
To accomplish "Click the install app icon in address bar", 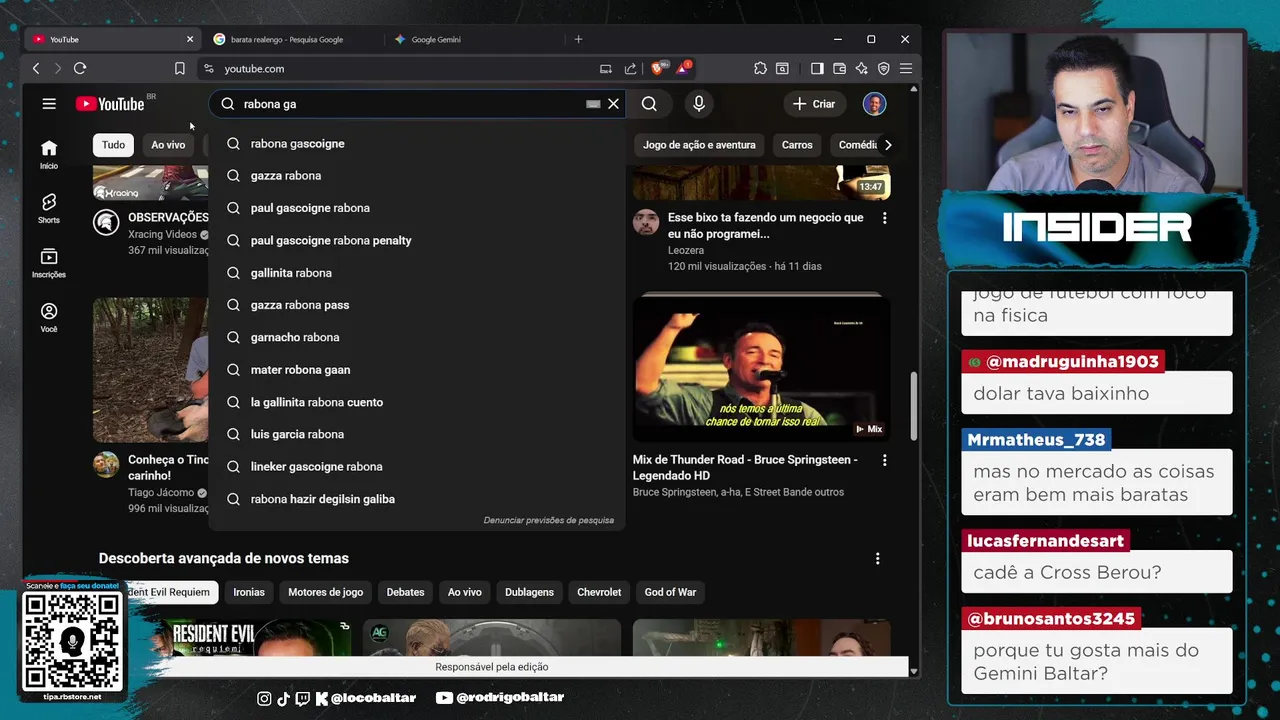I will (605, 69).
